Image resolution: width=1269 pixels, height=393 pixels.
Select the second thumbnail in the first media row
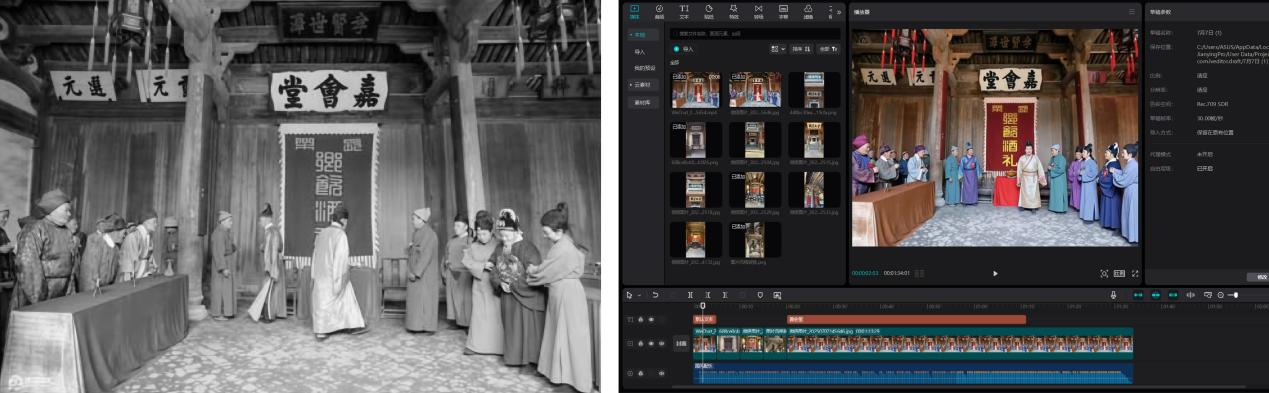coord(755,90)
